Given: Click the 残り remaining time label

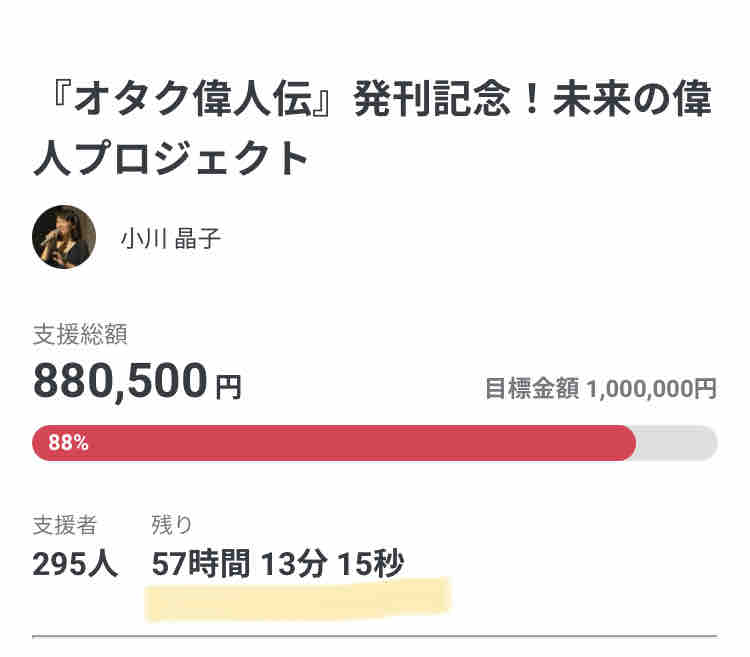Looking at the screenshot, I should click(171, 524).
